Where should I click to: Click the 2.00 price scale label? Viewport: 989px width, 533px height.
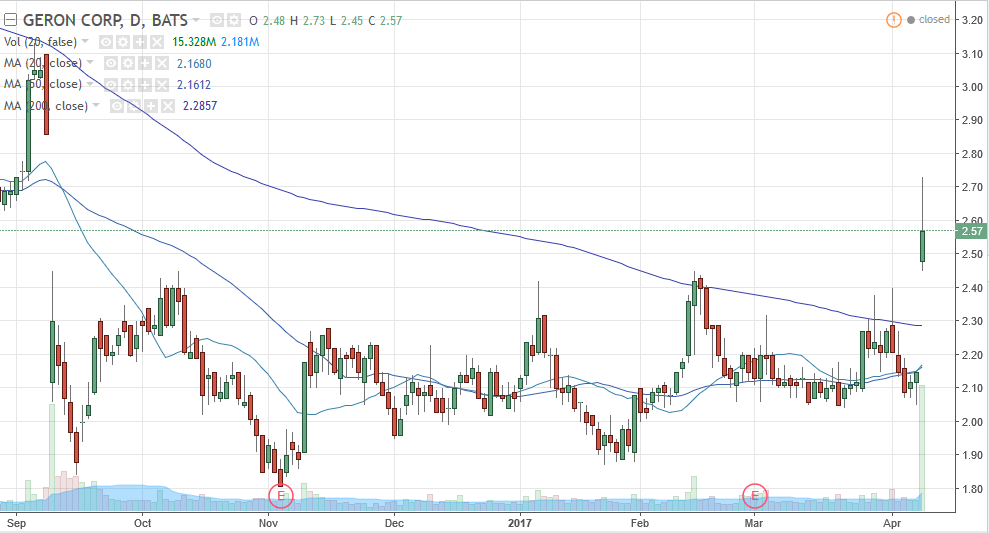point(972,421)
